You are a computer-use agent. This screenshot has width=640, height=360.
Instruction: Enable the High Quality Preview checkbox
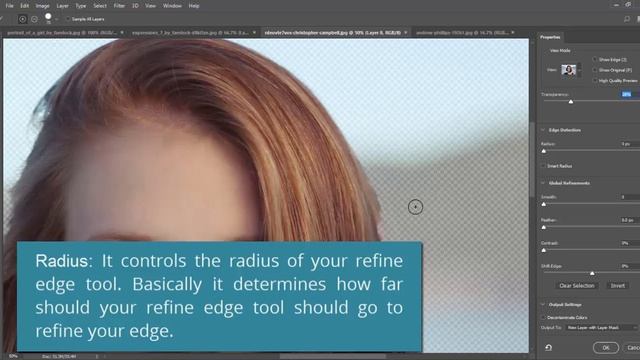595,81
